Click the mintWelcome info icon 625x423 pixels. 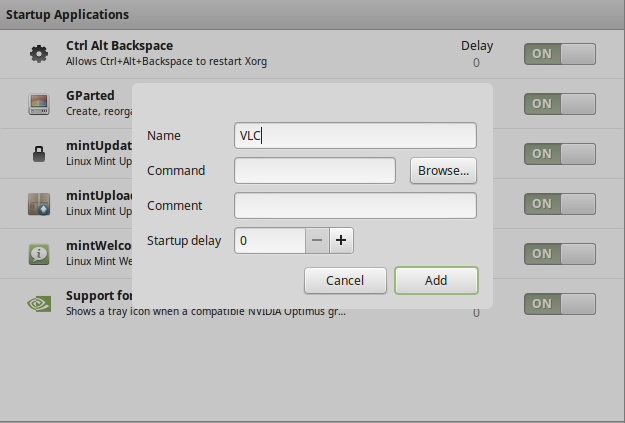point(39,253)
